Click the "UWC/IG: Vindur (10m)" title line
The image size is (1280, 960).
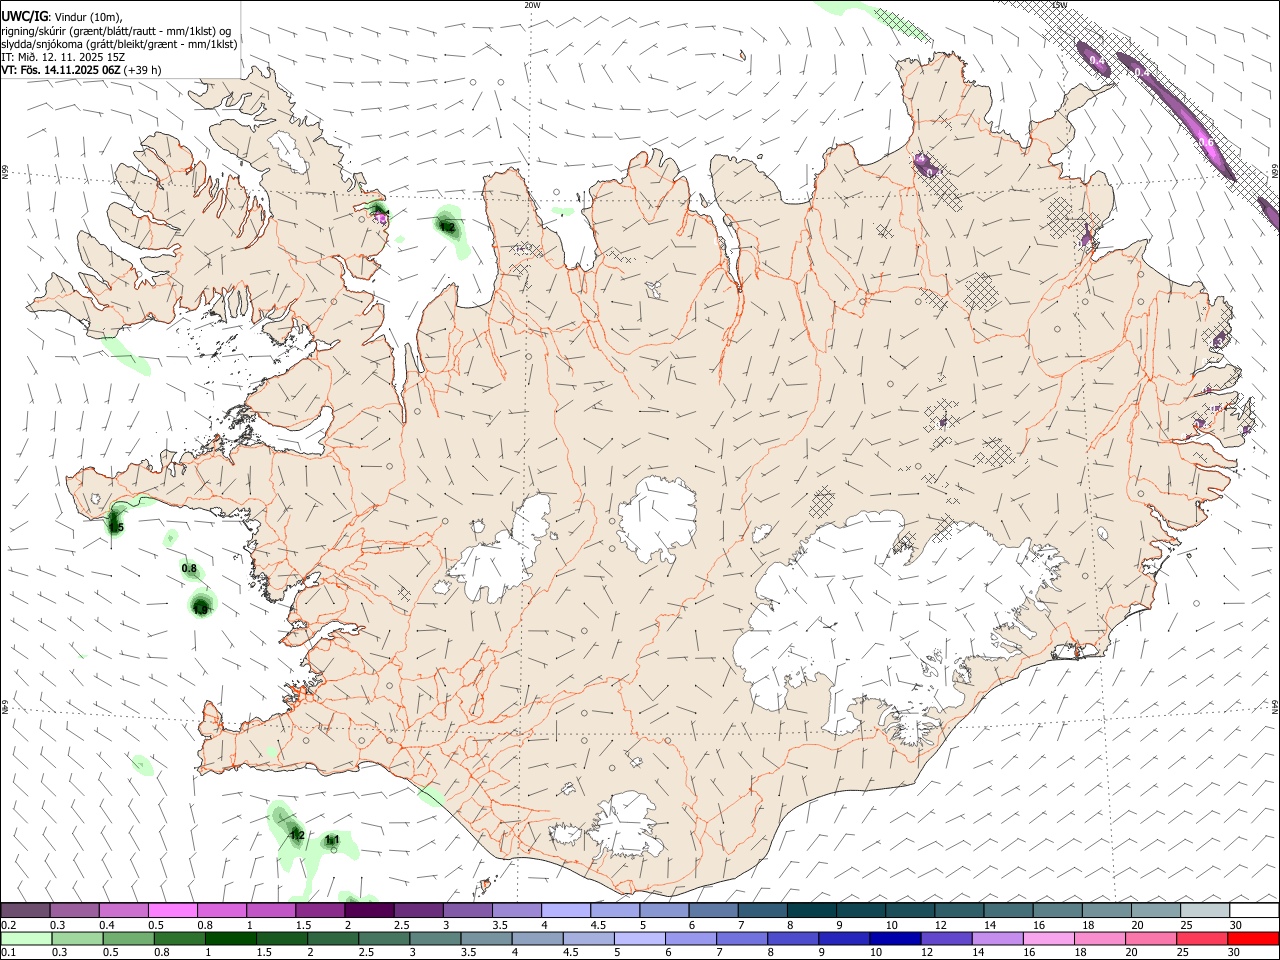62,16
